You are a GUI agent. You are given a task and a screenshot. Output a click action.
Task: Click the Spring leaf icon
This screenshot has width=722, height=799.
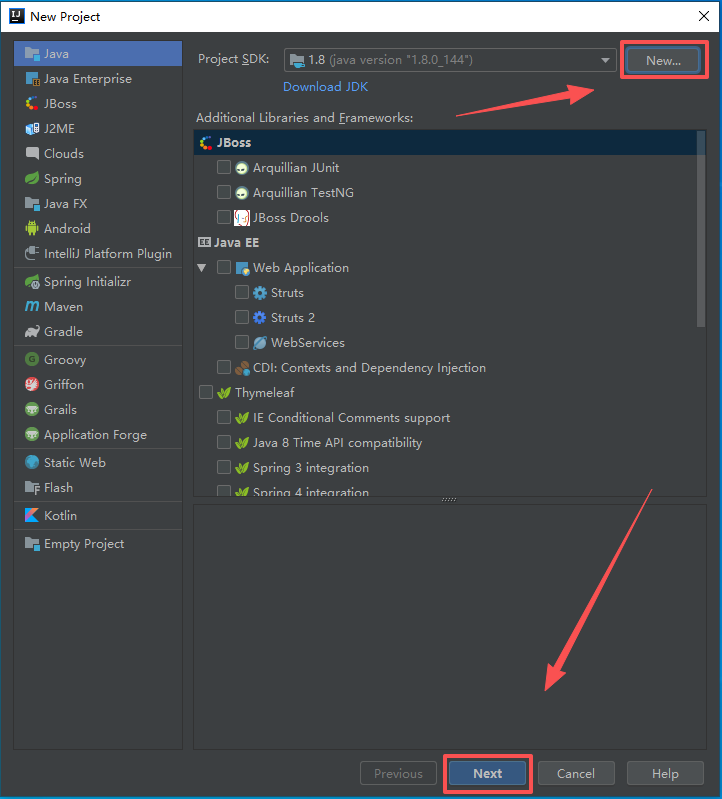pos(32,178)
